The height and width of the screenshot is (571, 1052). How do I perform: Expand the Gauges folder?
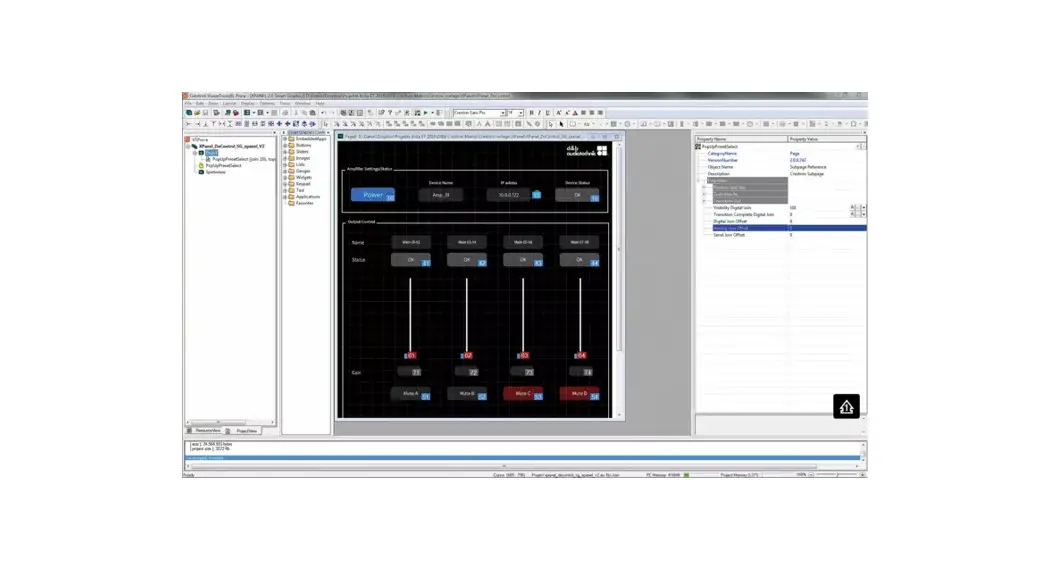click(x=285, y=171)
